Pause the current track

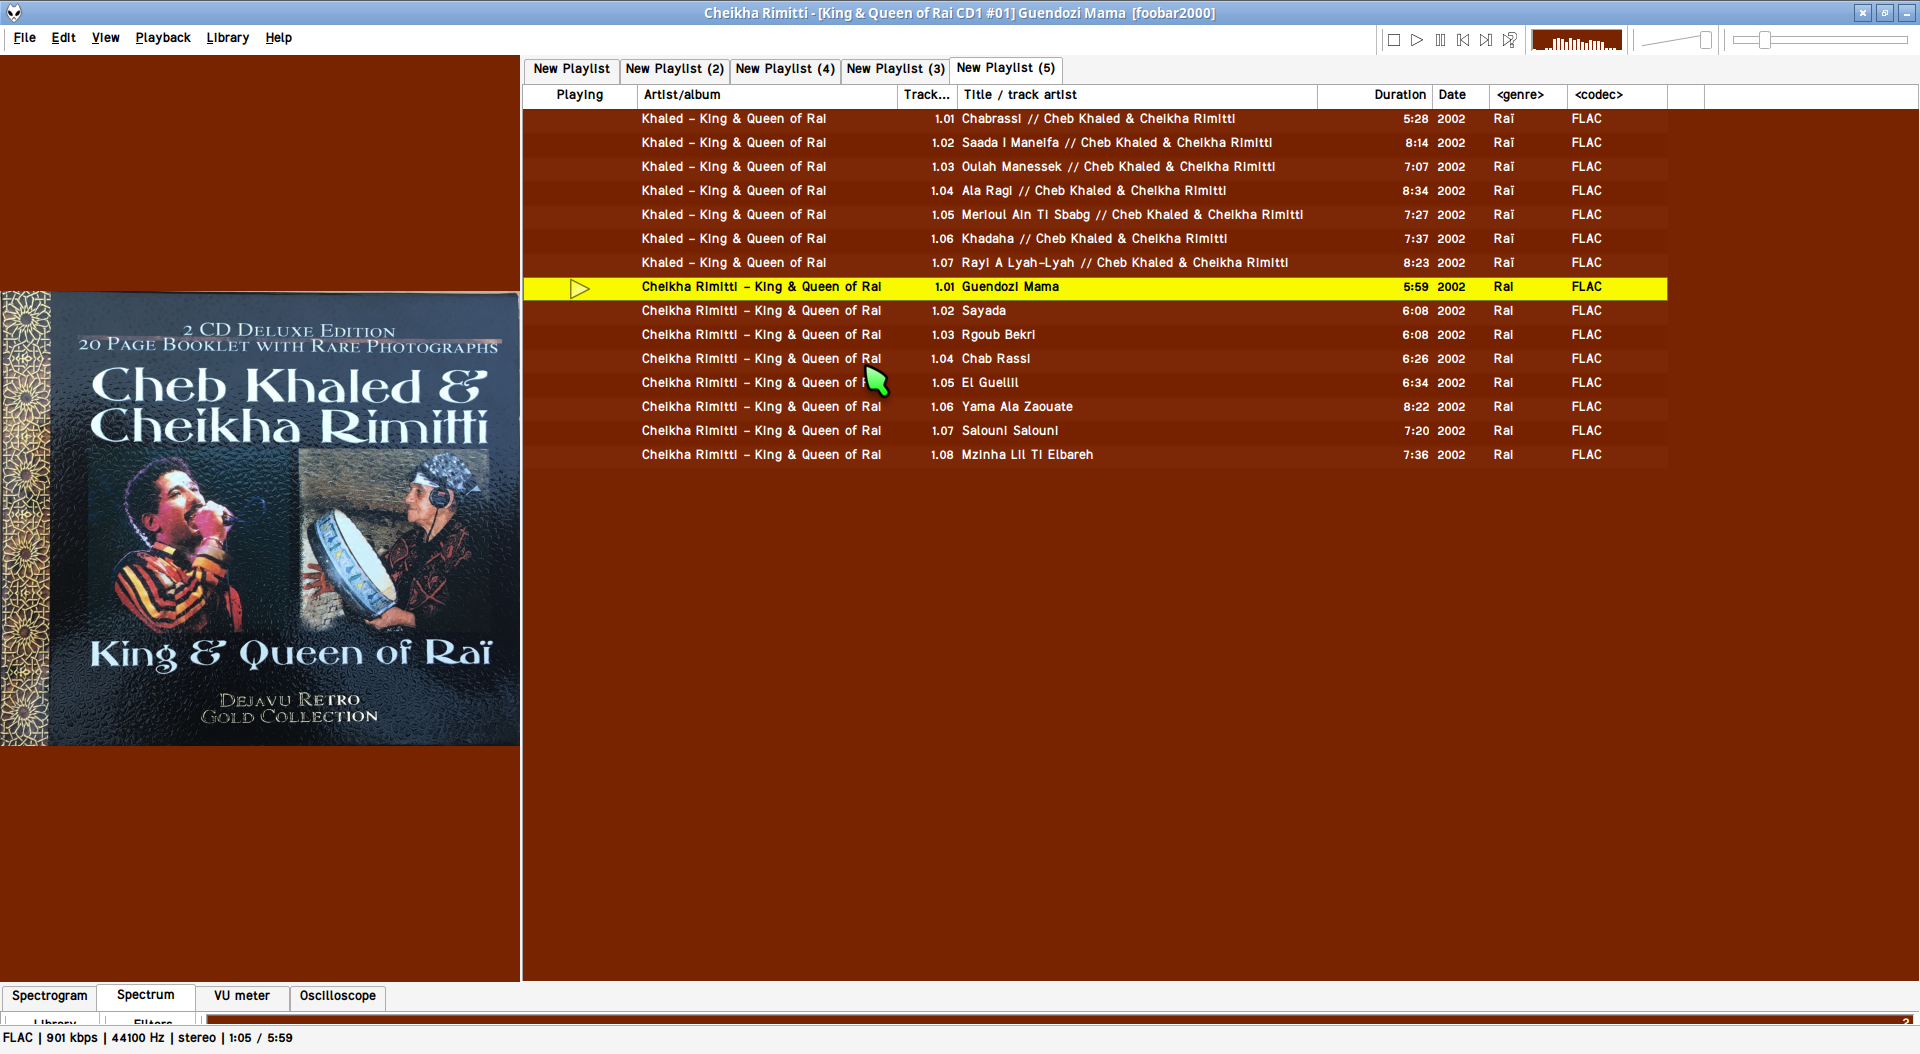[1440, 40]
